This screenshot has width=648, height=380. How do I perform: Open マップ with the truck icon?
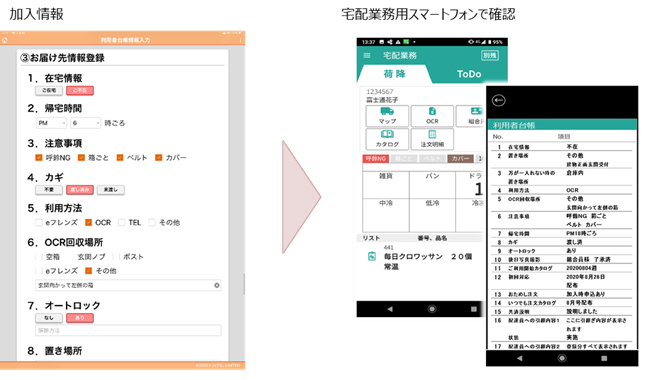point(387,116)
